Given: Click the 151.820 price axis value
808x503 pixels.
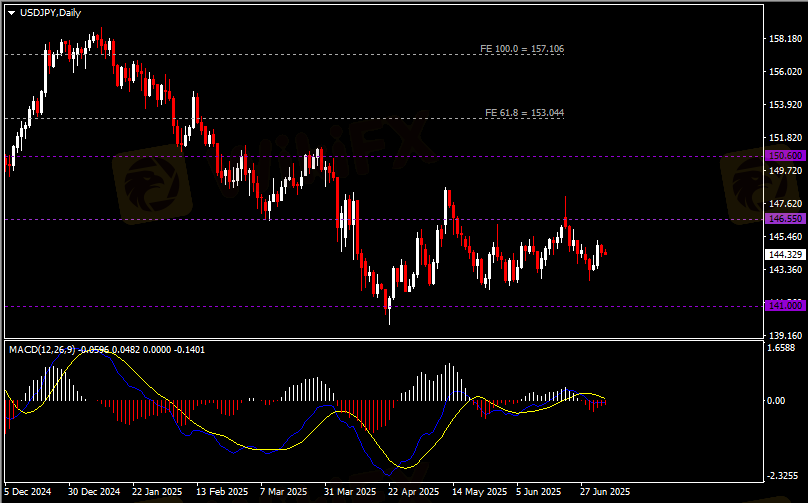Looking at the screenshot, I should coord(785,138).
